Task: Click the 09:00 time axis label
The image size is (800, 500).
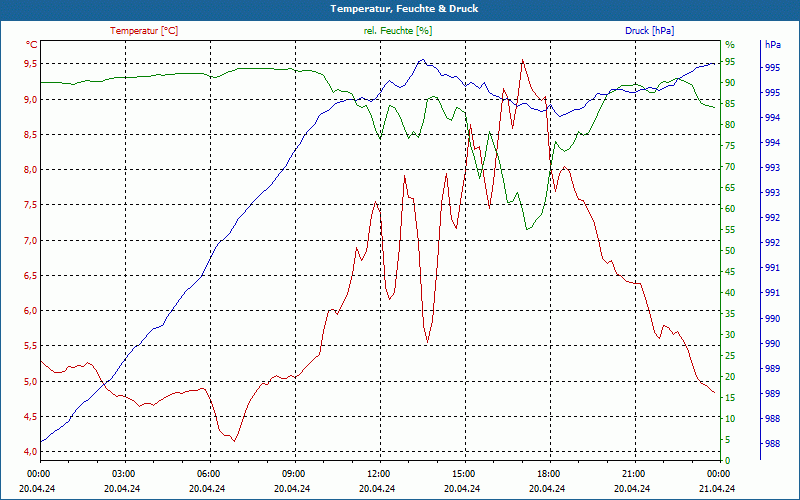Action: point(293,473)
